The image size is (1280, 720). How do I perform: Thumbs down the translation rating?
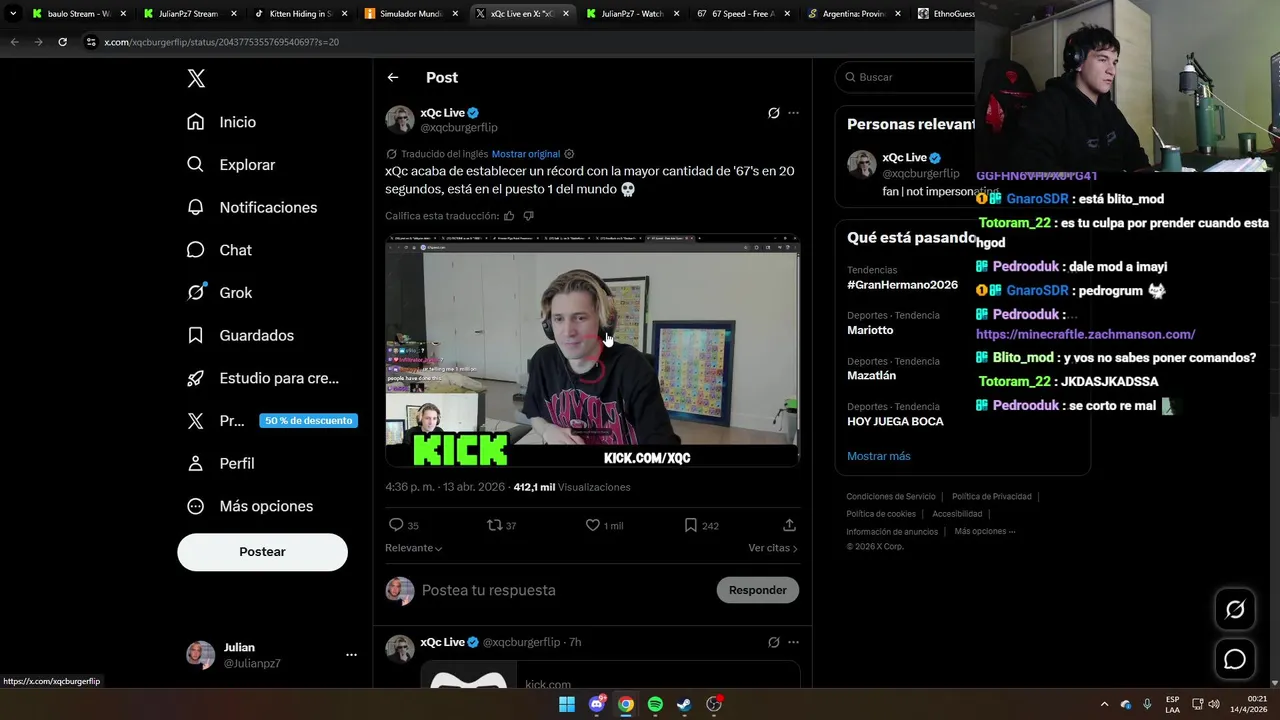(x=529, y=216)
